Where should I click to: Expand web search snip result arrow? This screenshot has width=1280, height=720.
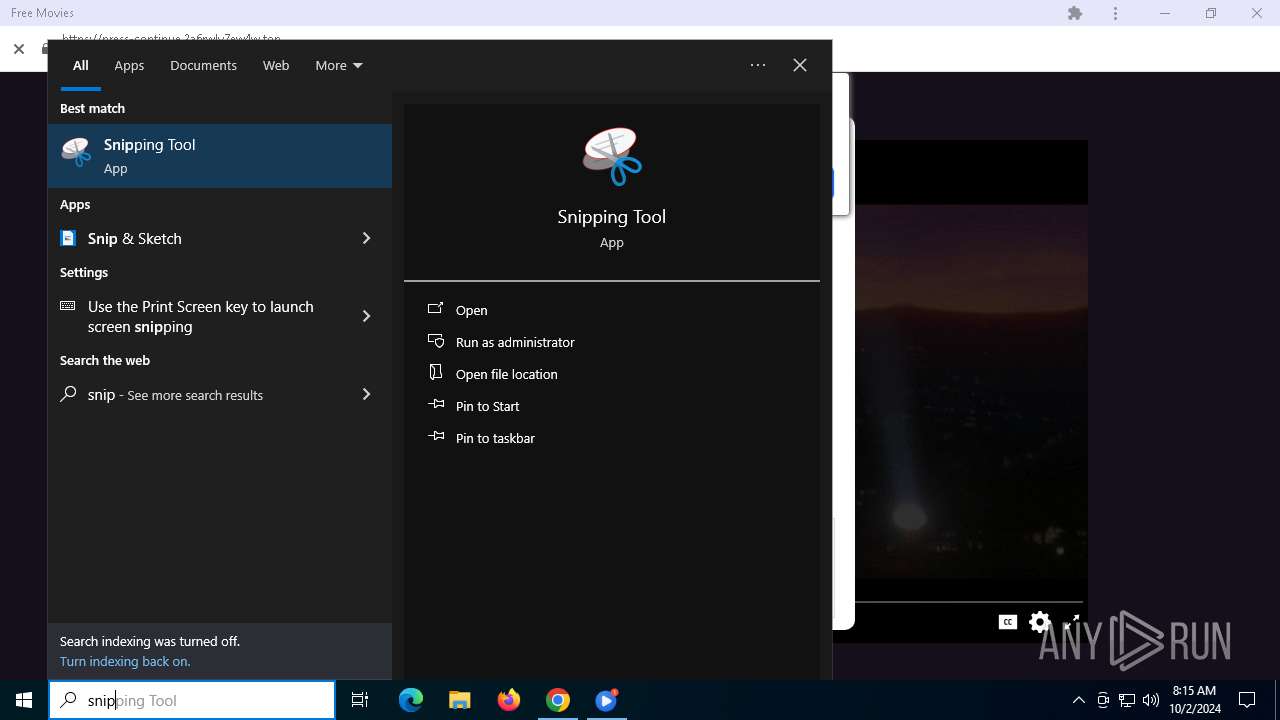click(366, 394)
